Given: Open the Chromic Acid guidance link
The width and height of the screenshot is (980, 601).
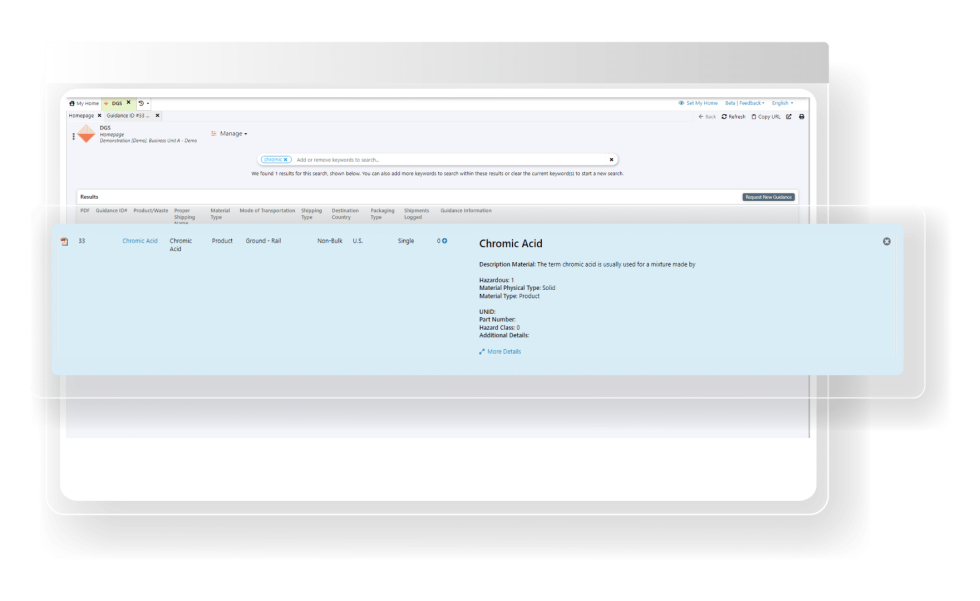Looking at the screenshot, I should point(138,241).
